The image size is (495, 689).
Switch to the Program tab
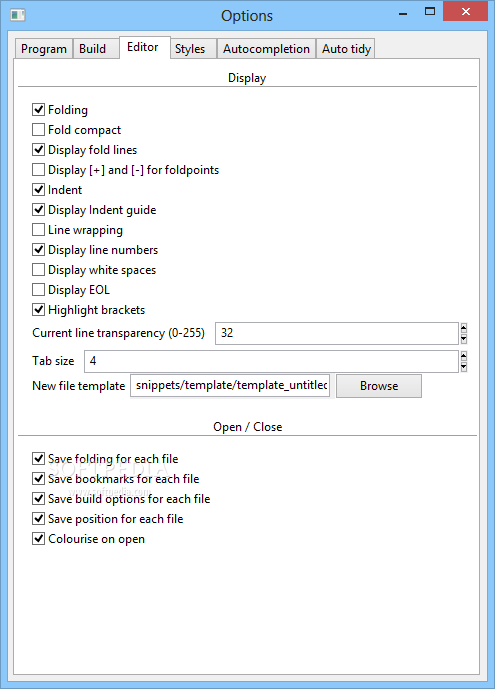44,49
